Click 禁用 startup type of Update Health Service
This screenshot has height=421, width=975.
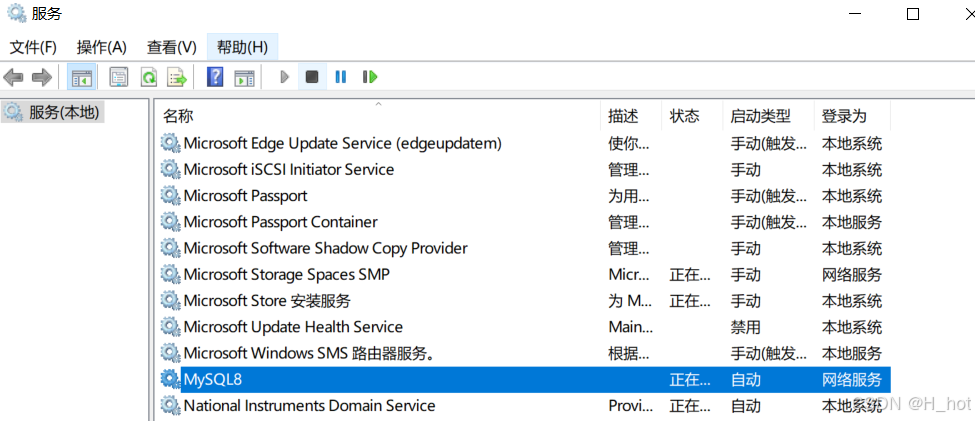pyautogui.click(x=746, y=327)
